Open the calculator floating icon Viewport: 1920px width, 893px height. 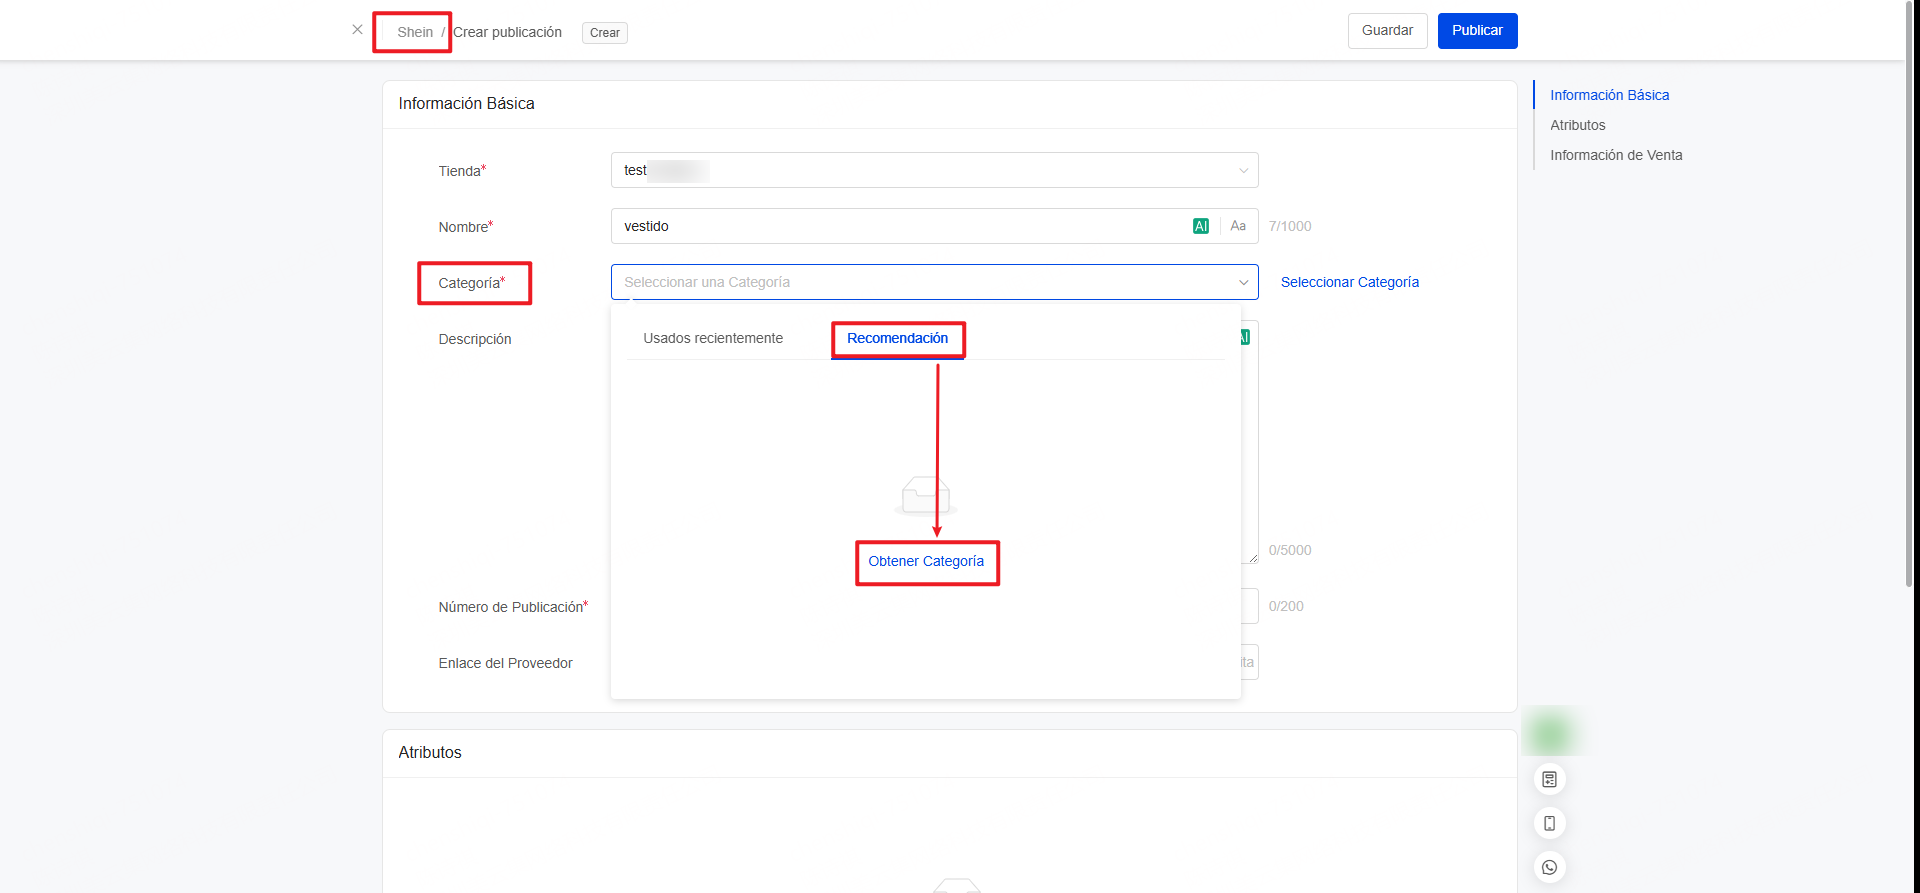1549,779
